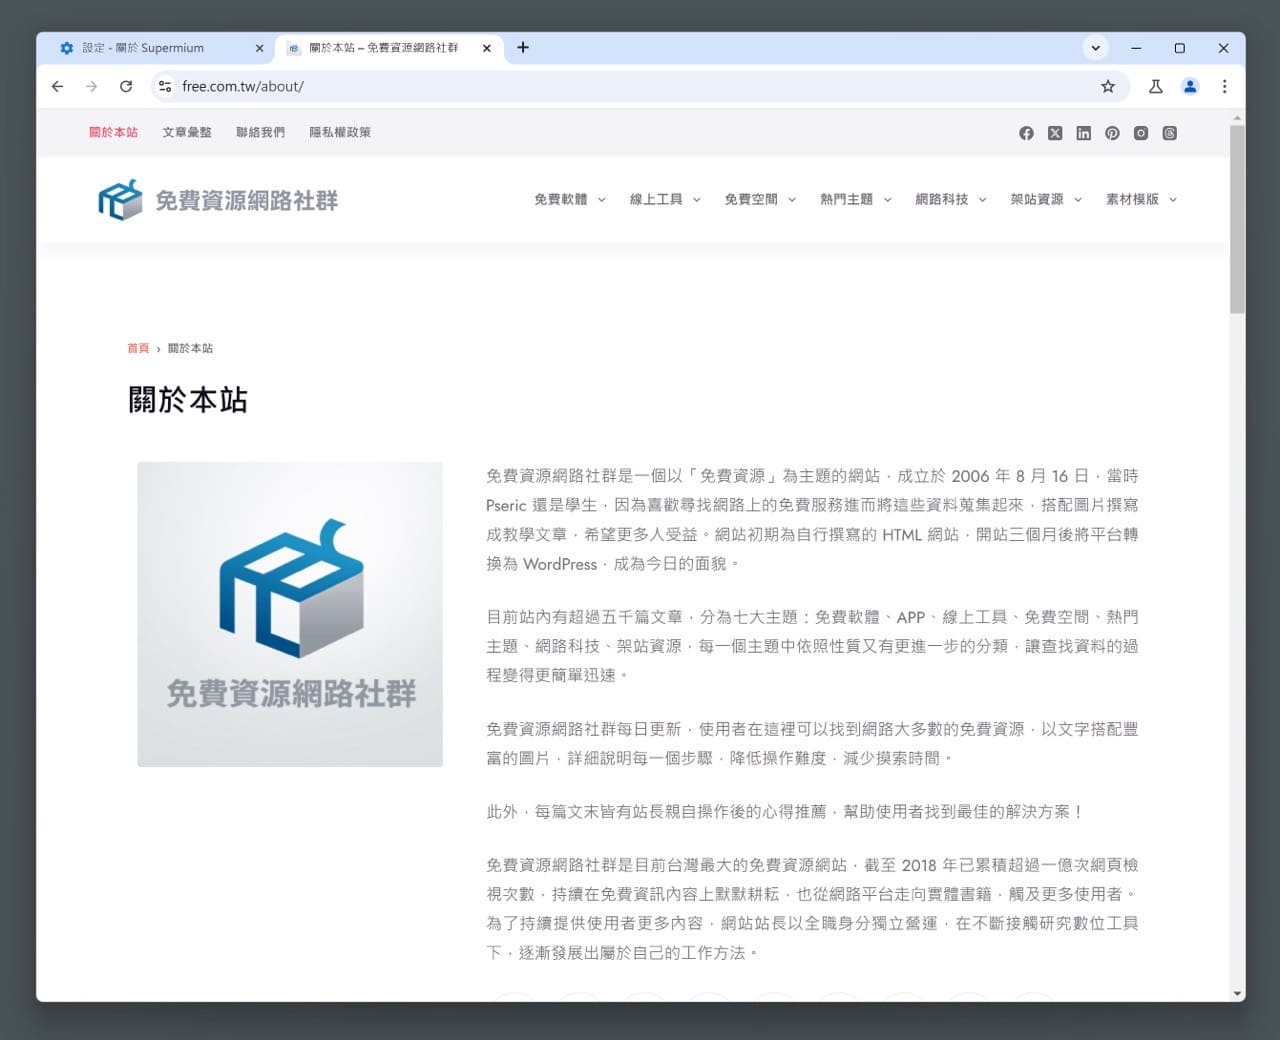Open the Instagram social icon
This screenshot has height=1040, width=1280.
pyautogui.click(x=1141, y=133)
